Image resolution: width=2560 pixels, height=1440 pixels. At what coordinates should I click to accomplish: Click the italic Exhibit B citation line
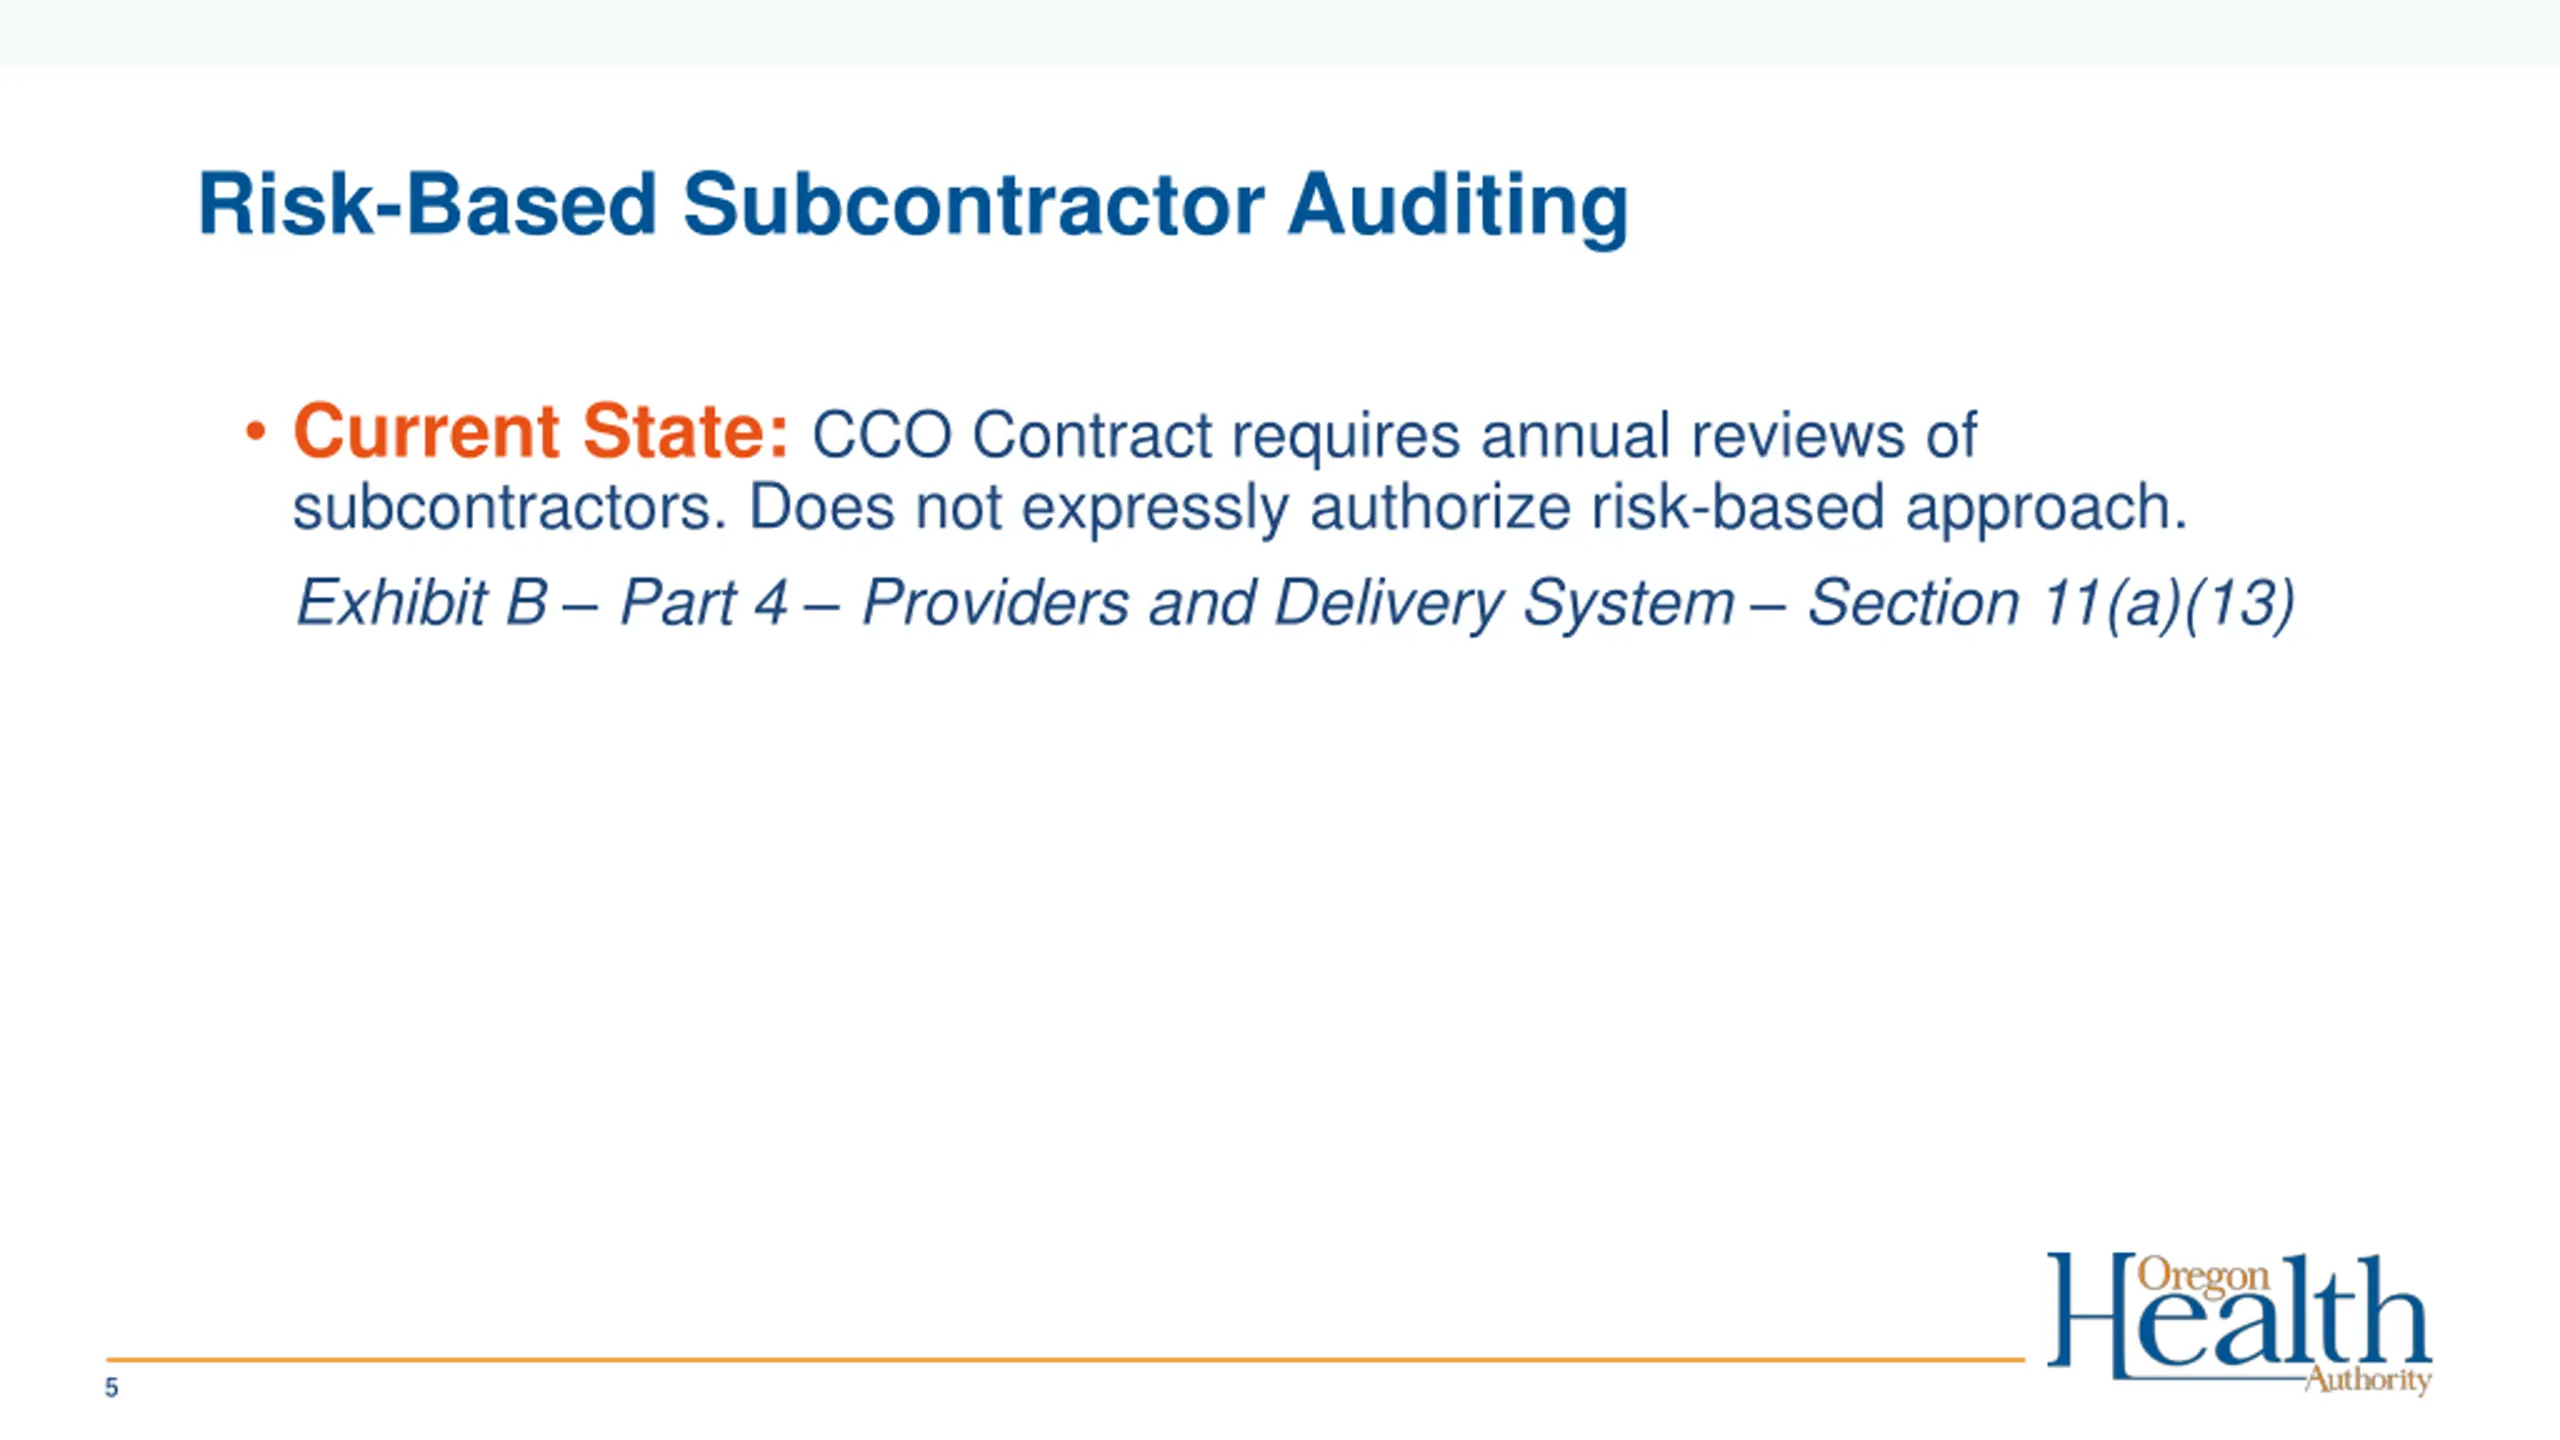(x=1295, y=603)
